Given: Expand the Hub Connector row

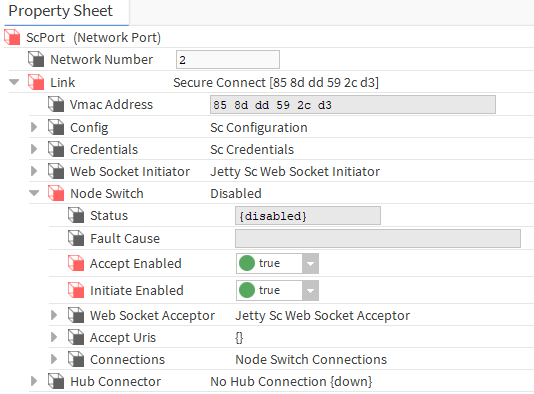Looking at the screenshot, I should tap(34, 381).
